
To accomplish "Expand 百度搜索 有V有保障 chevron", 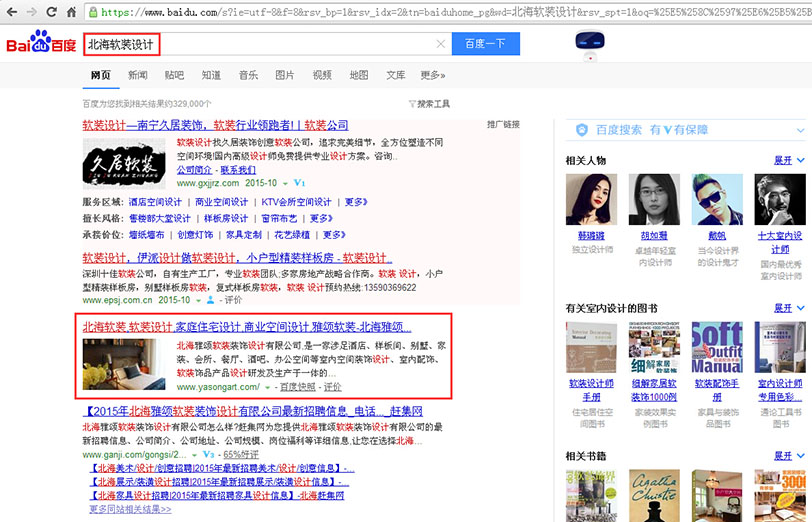I will click(x=801, y=130).
